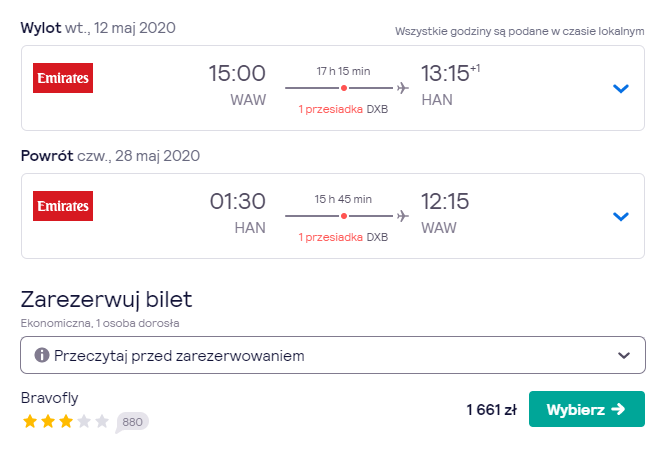Viewport: 665px width, 449px height.
Task: Select the 12:15 WAW arrival time
Action: (x=445, y=214)
